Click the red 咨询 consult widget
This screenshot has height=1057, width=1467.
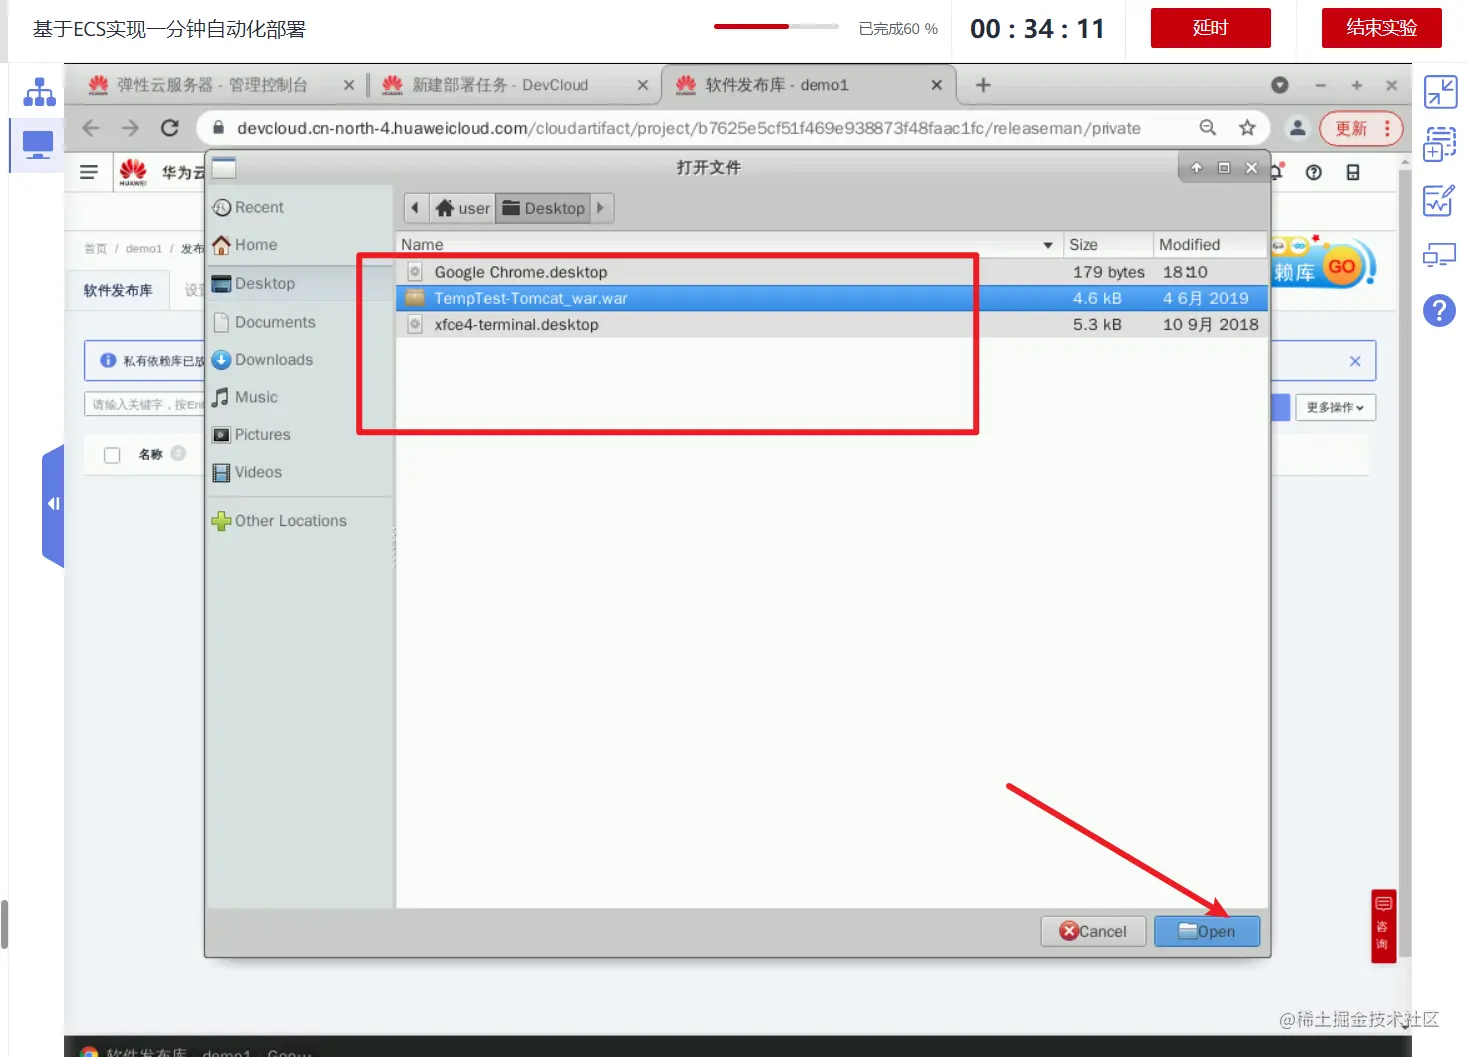(1383, 925)
